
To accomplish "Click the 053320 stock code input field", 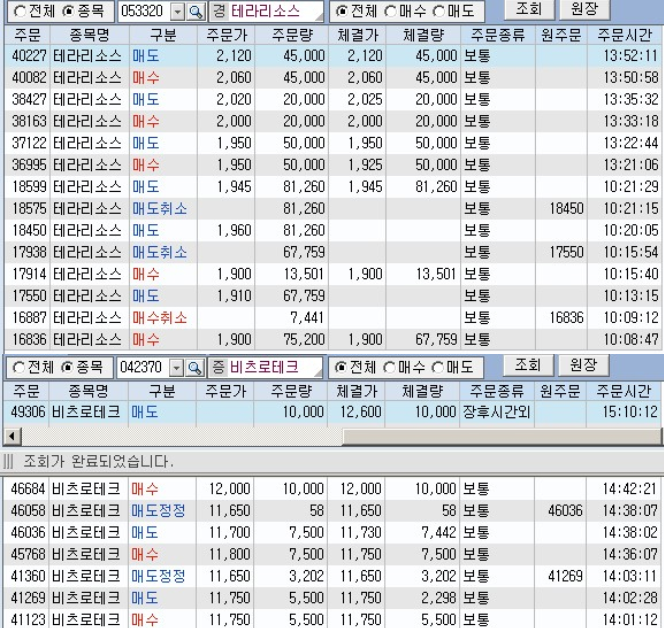I will click(x=144, y=11).
